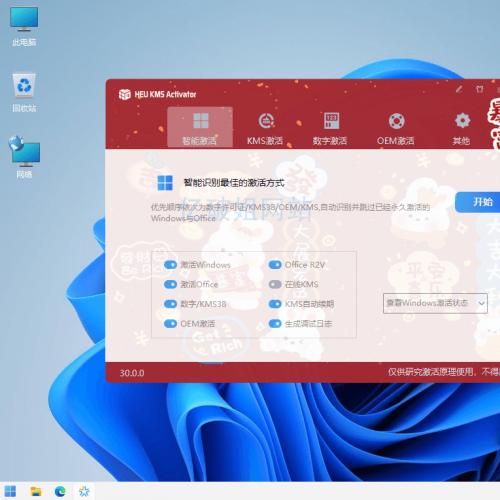
Task: Toggle the 激活Windows switch
Action: (170, 265)
